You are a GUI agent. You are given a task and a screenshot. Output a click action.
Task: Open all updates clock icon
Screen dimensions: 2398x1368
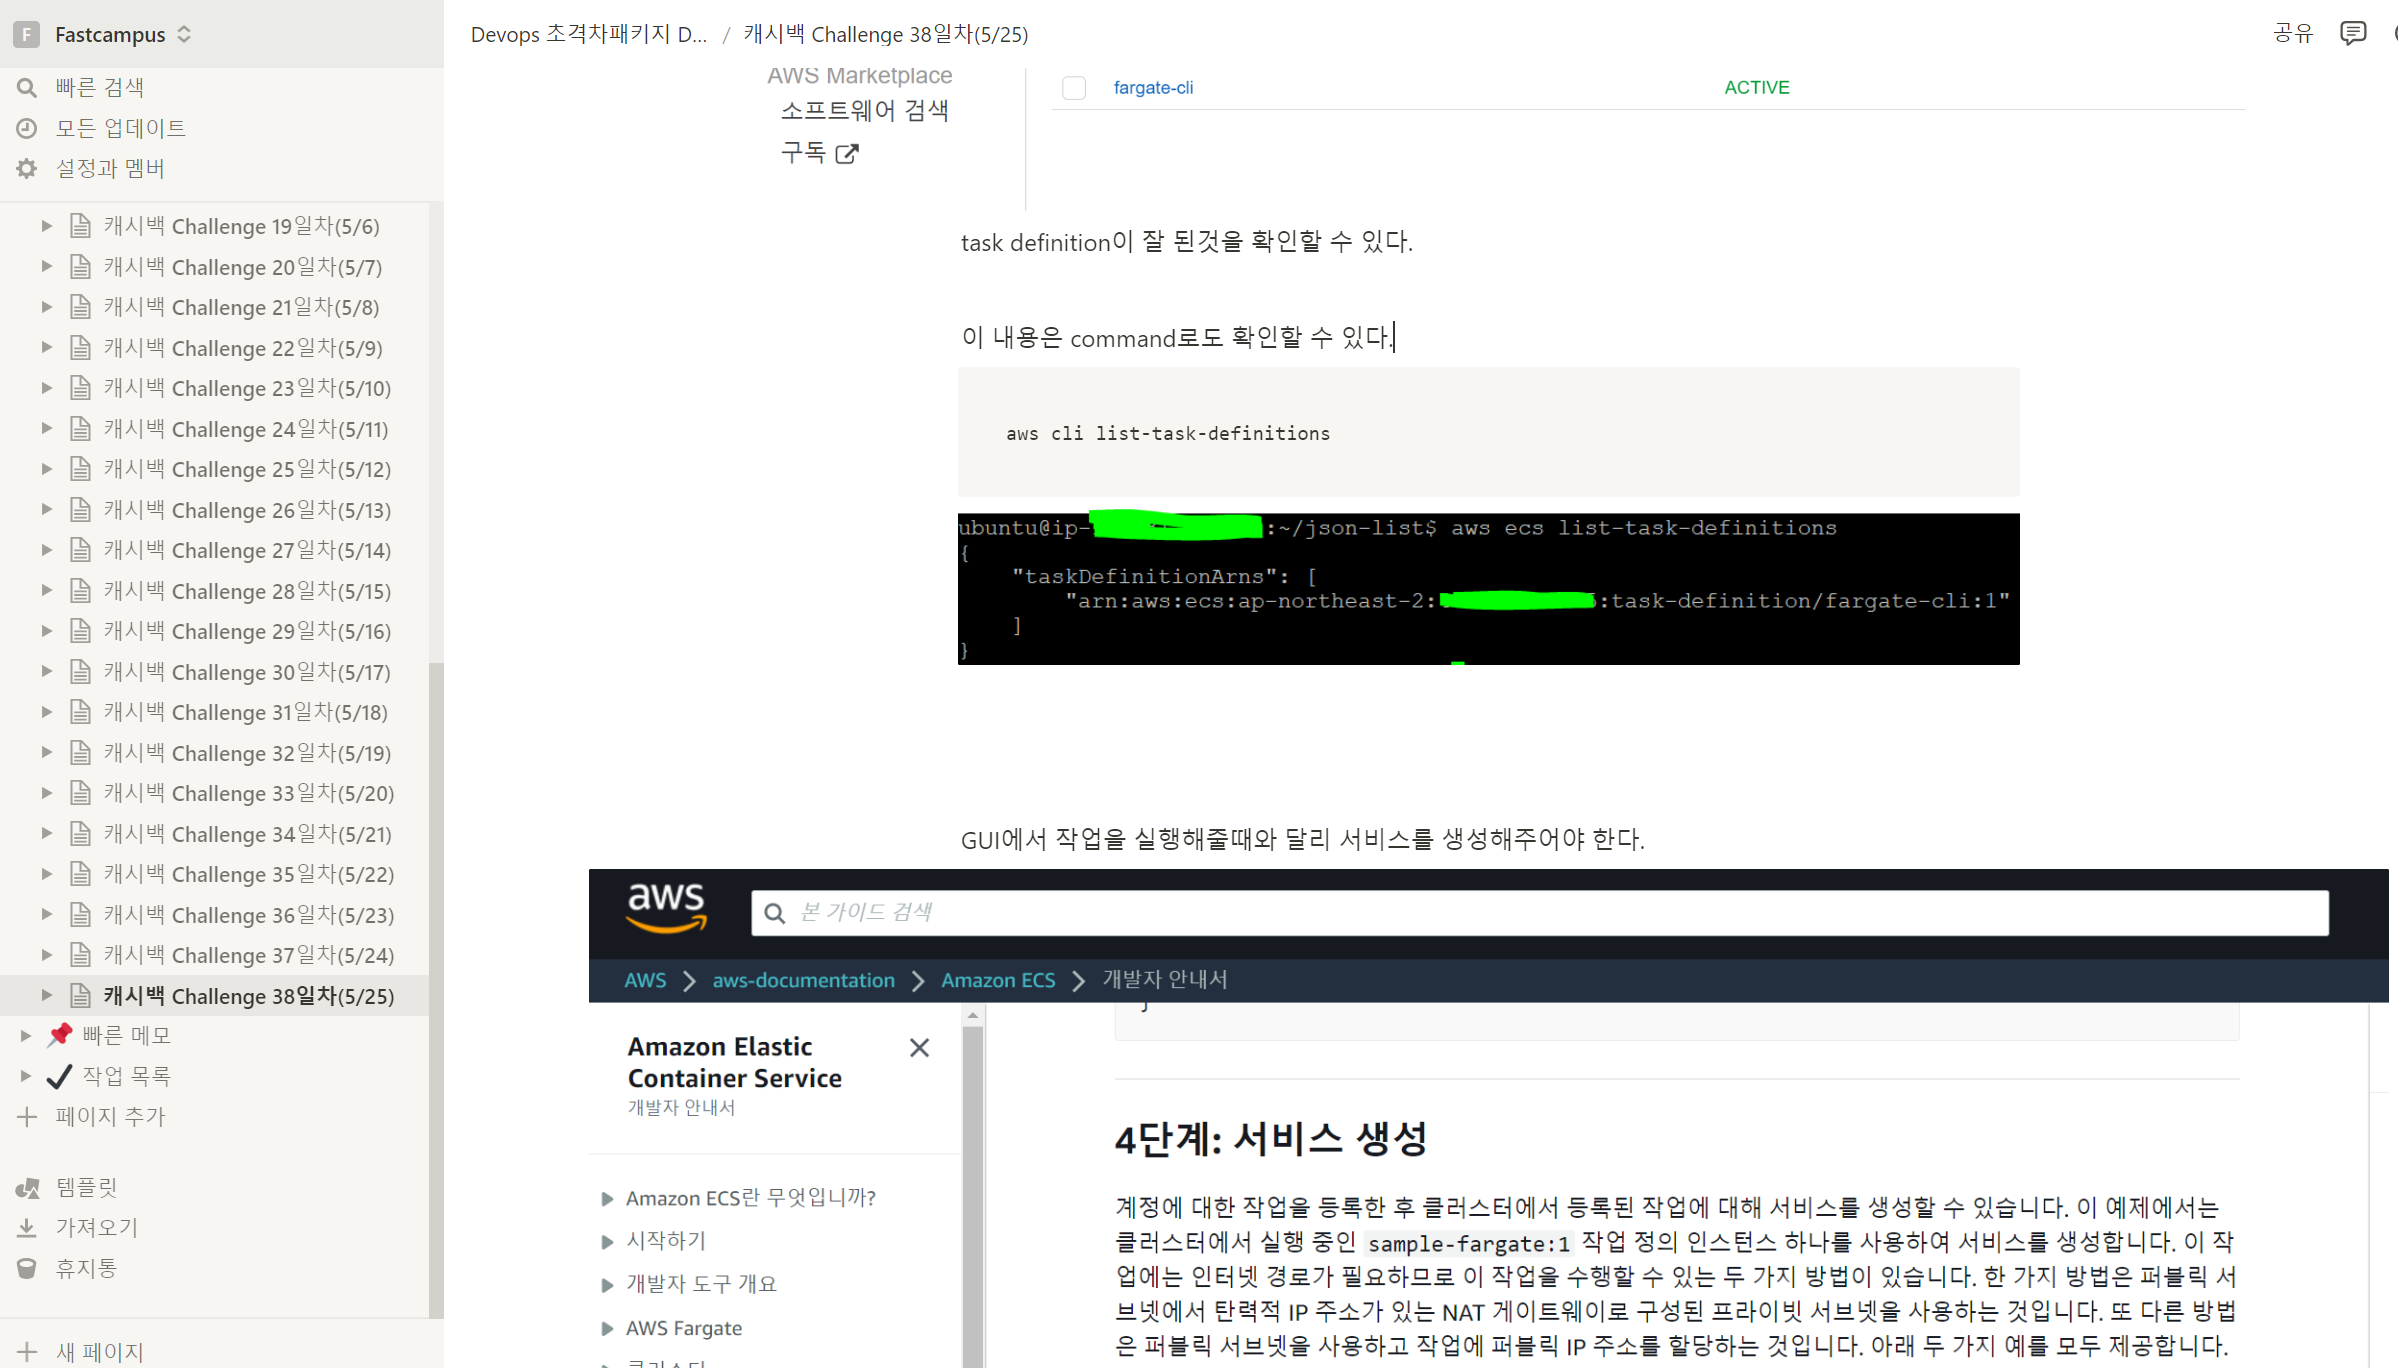pyautogui.click(x=27, y=128)
